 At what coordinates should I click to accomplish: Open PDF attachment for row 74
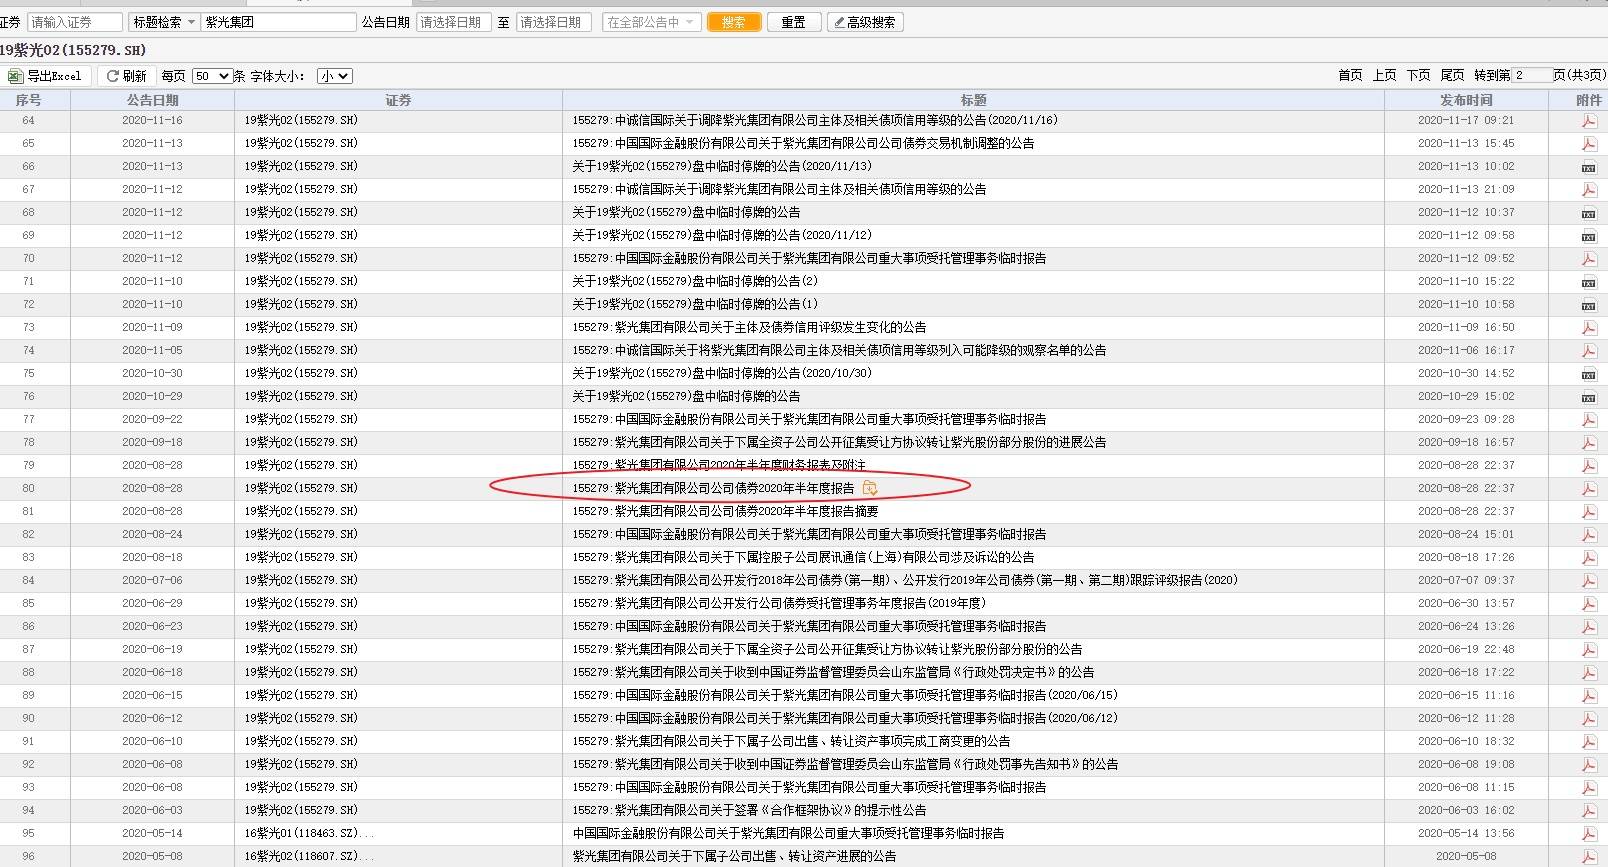click(1588, 351)
